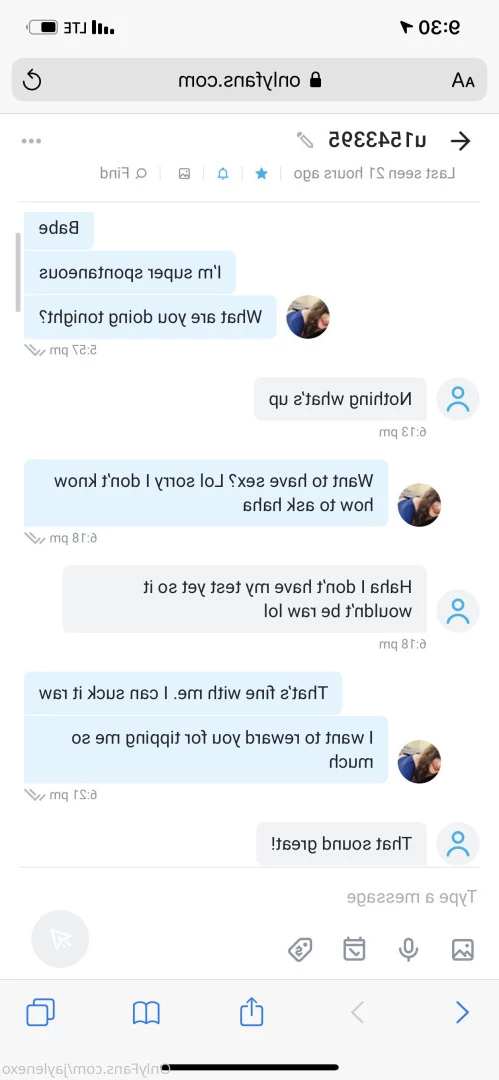Toggle the bell notification icon
The image size is (499, 1080).
[223, 174]
